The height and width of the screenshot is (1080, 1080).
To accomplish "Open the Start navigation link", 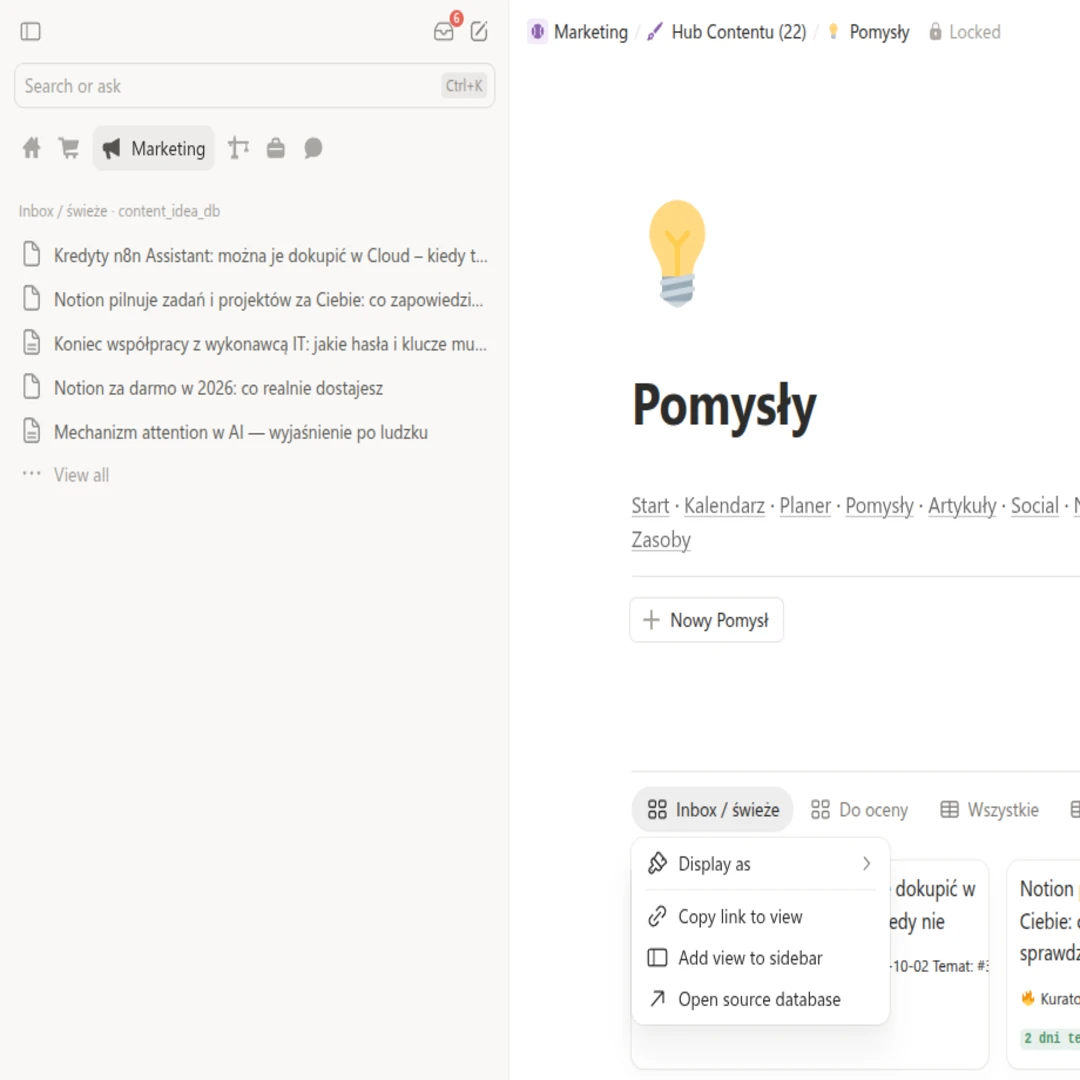I will (x=650, y=506).
